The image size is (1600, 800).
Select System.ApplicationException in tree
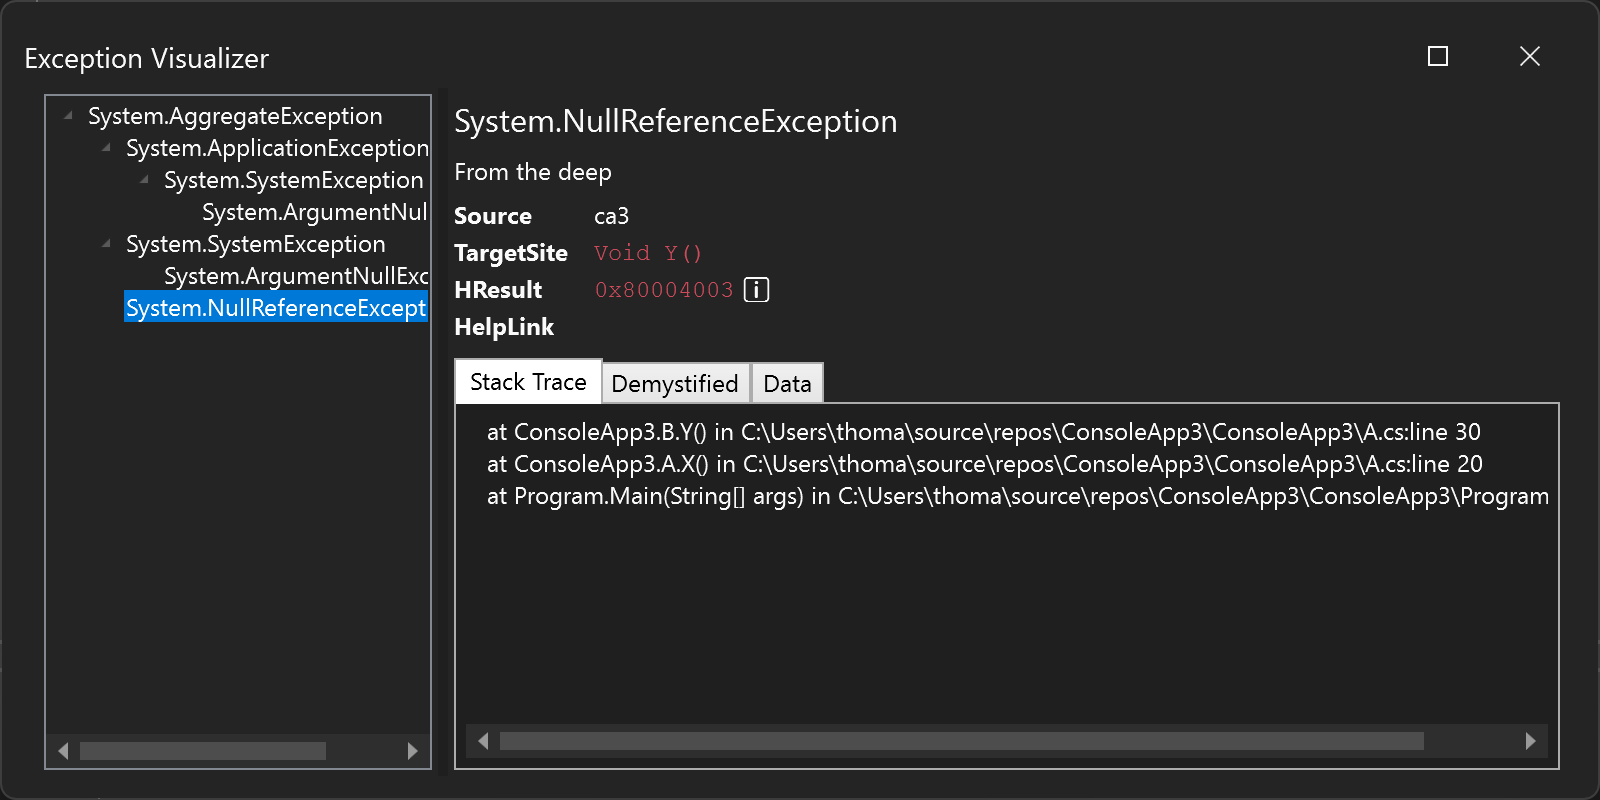[277, 148]
